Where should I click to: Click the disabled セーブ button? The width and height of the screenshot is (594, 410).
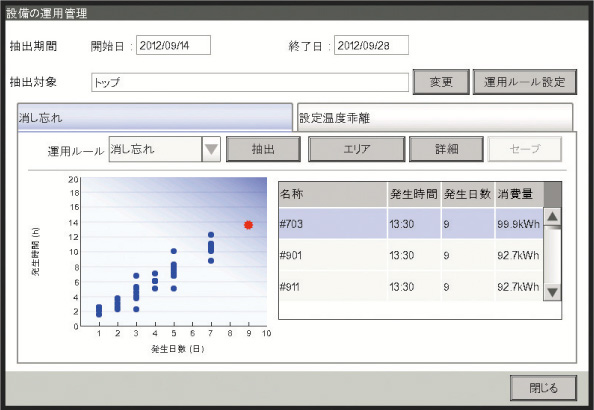click(525, 149)
